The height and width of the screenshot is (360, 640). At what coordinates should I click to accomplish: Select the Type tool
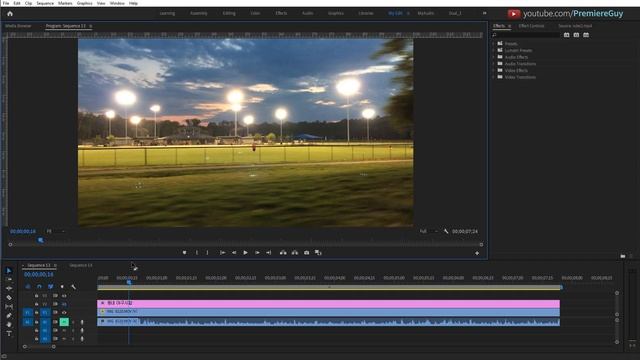click(9, 333)
